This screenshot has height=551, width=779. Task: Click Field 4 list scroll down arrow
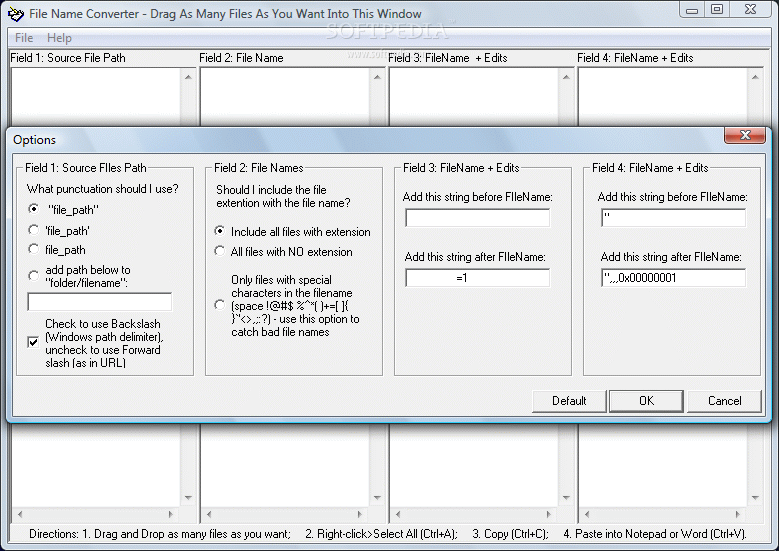click(755, 497)
